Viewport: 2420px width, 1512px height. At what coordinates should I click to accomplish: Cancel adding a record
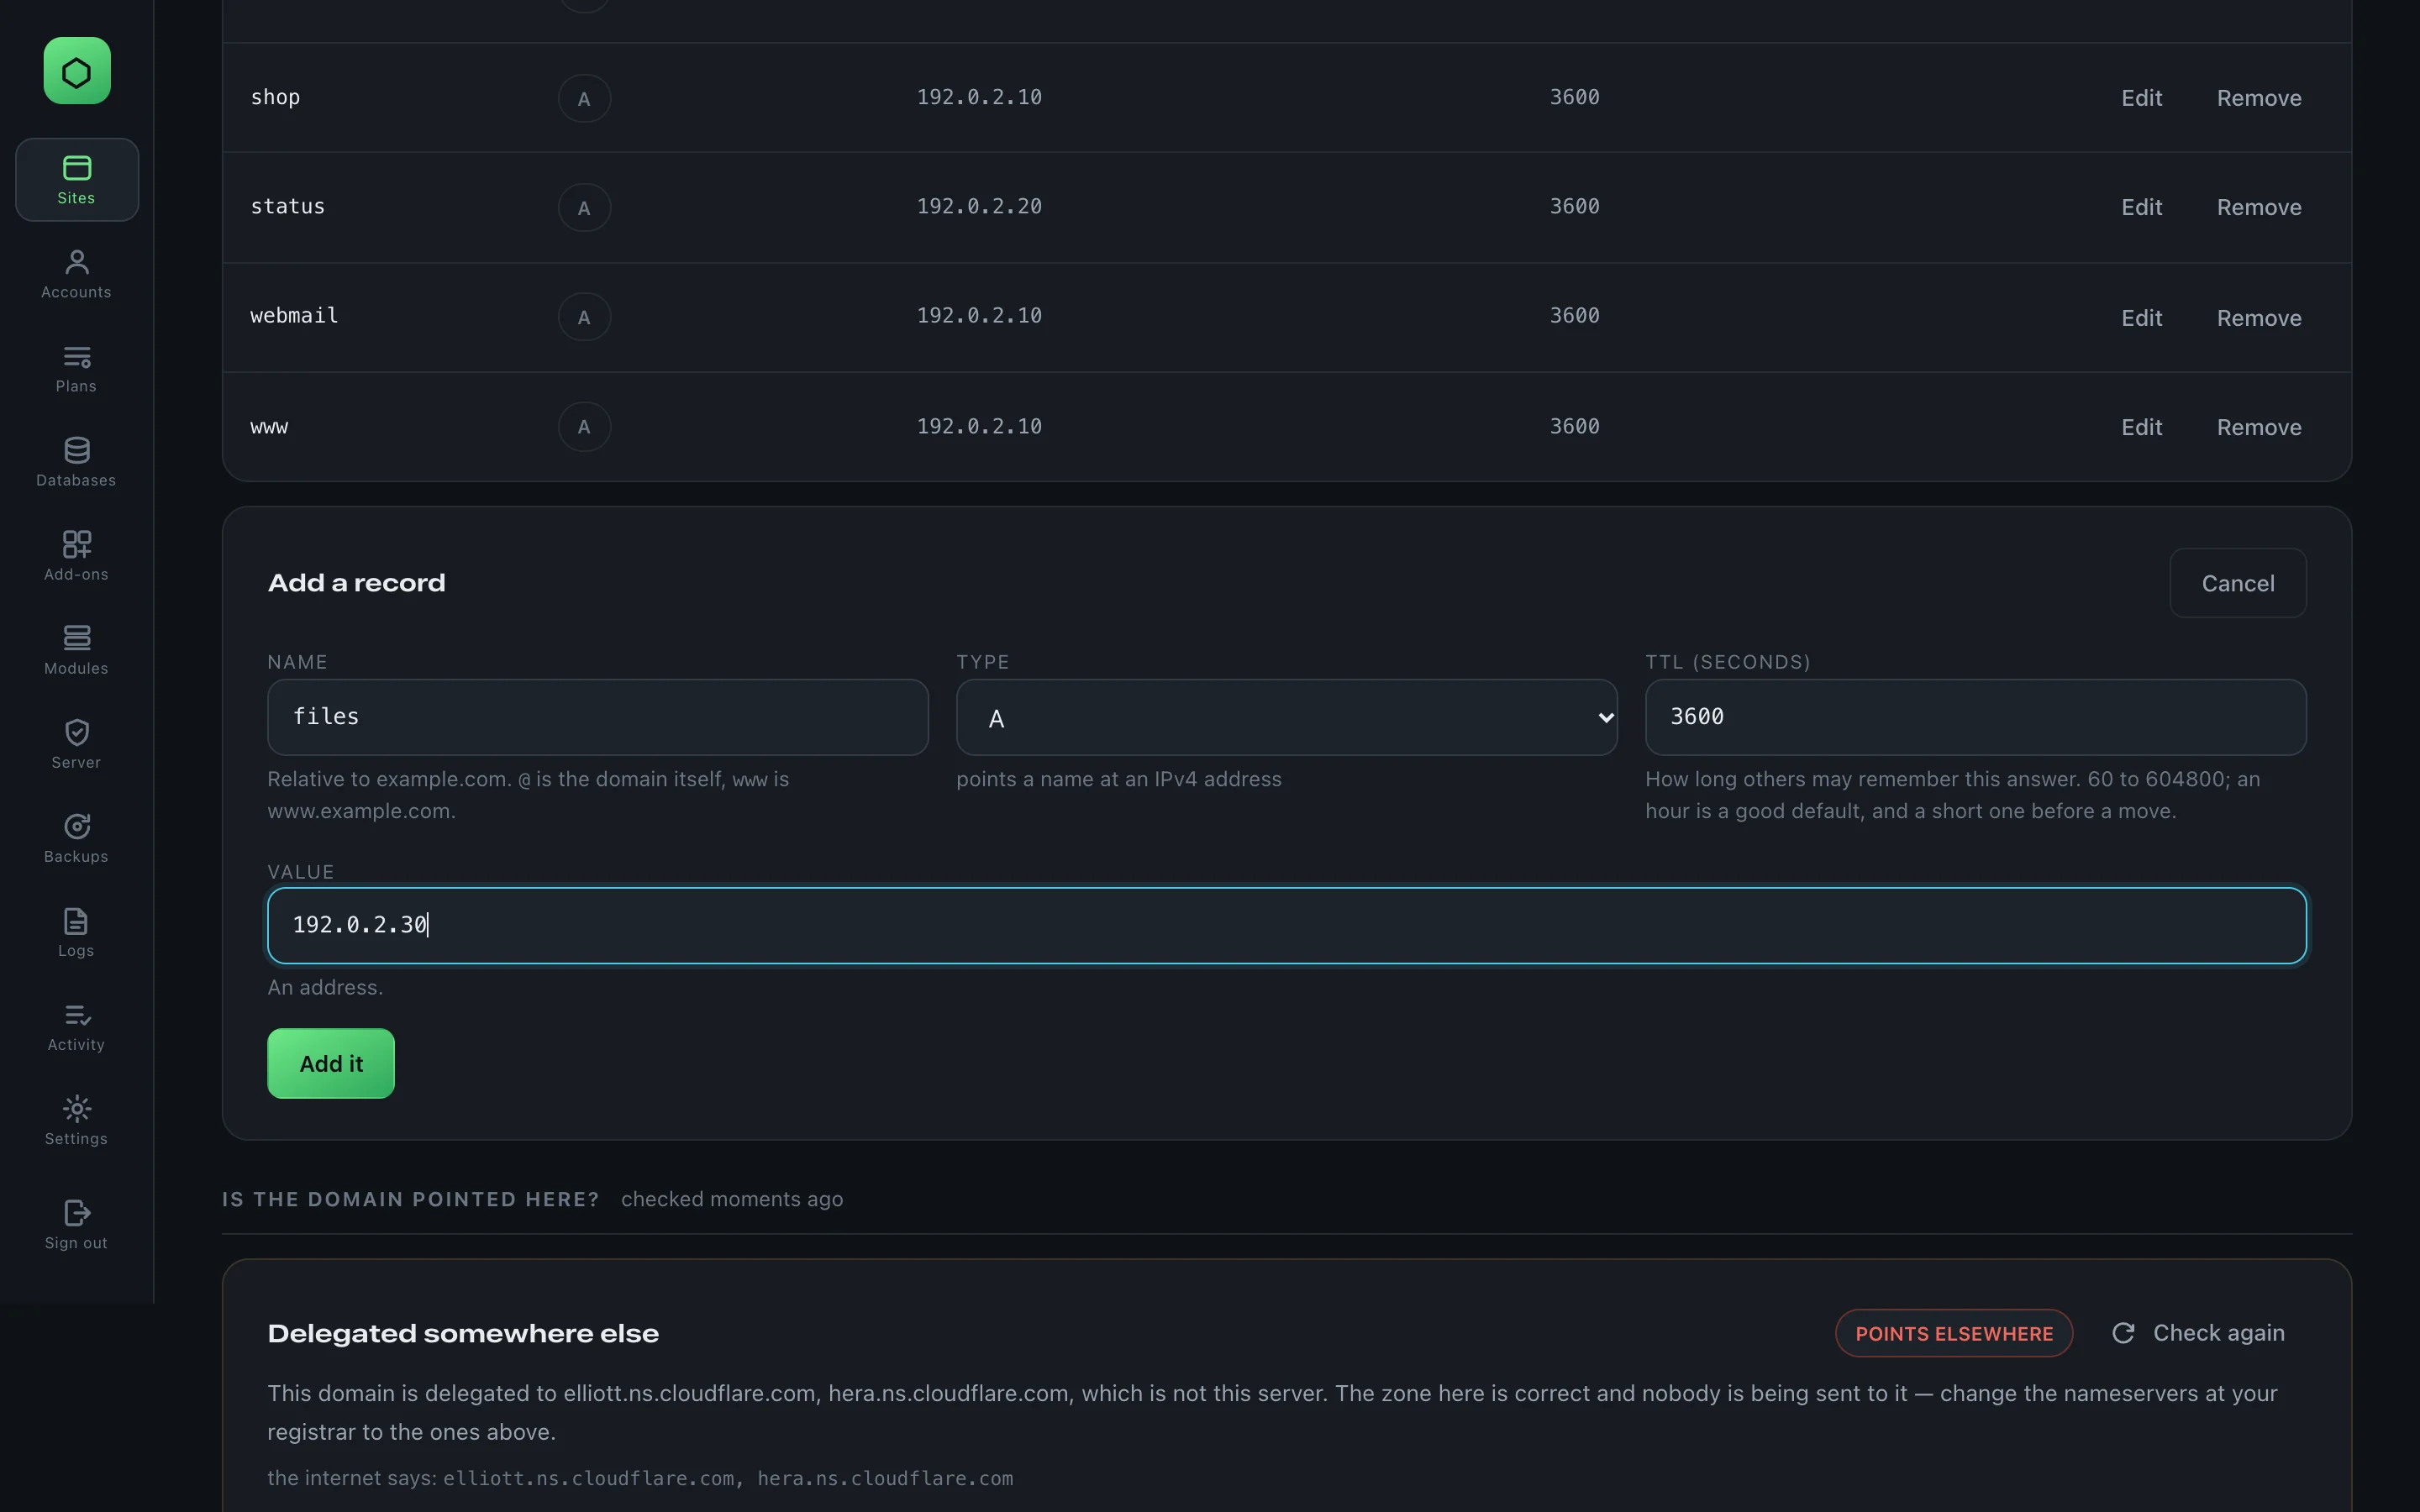[2237, 583]
